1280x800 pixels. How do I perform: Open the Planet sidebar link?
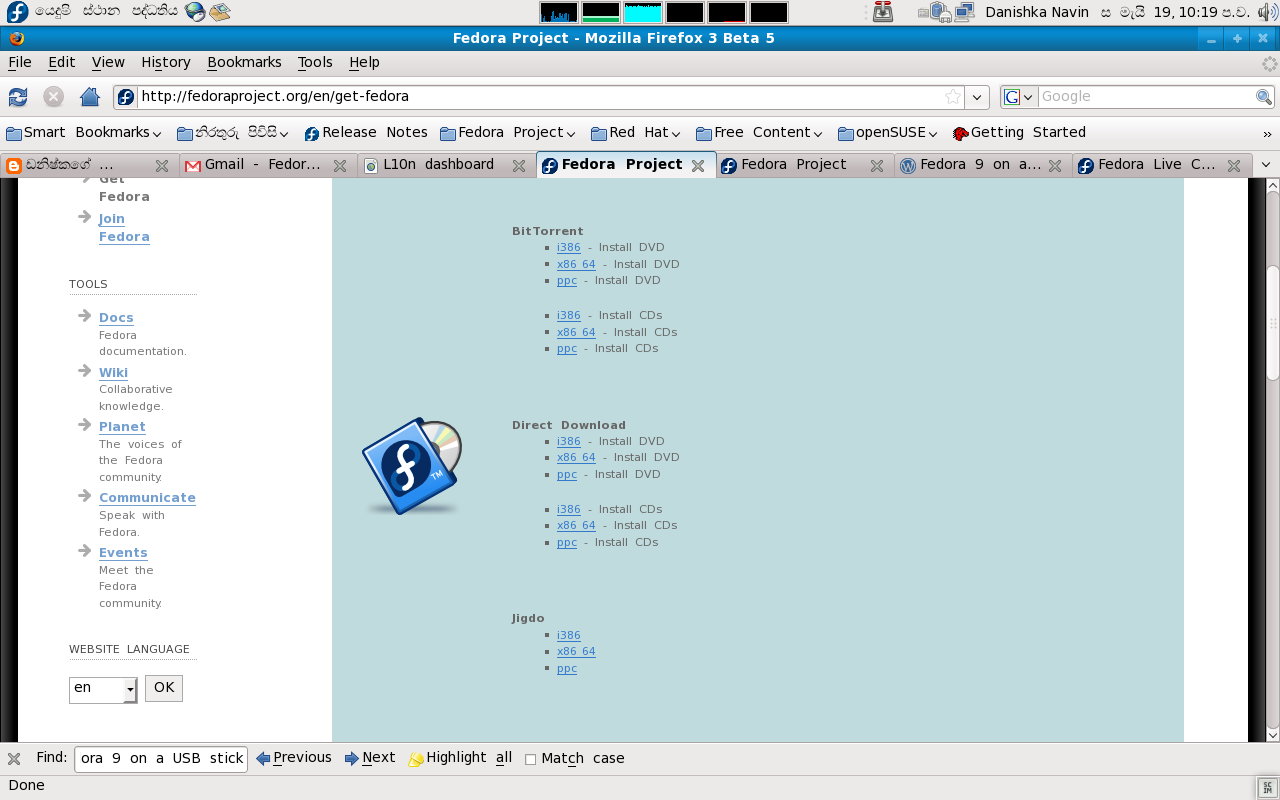122,426
